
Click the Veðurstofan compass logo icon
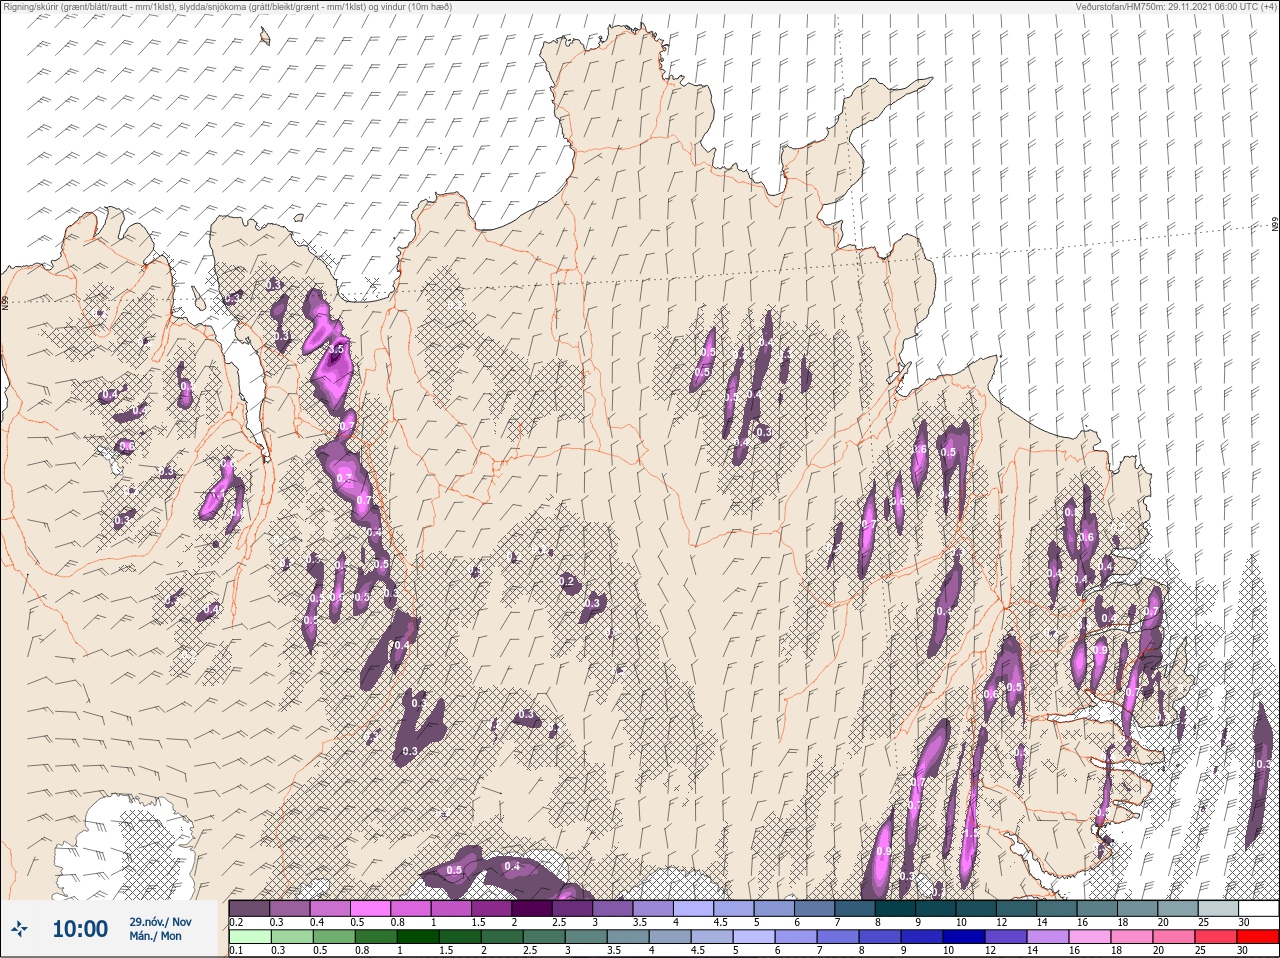pyautogui.click(x=19, y=930)
